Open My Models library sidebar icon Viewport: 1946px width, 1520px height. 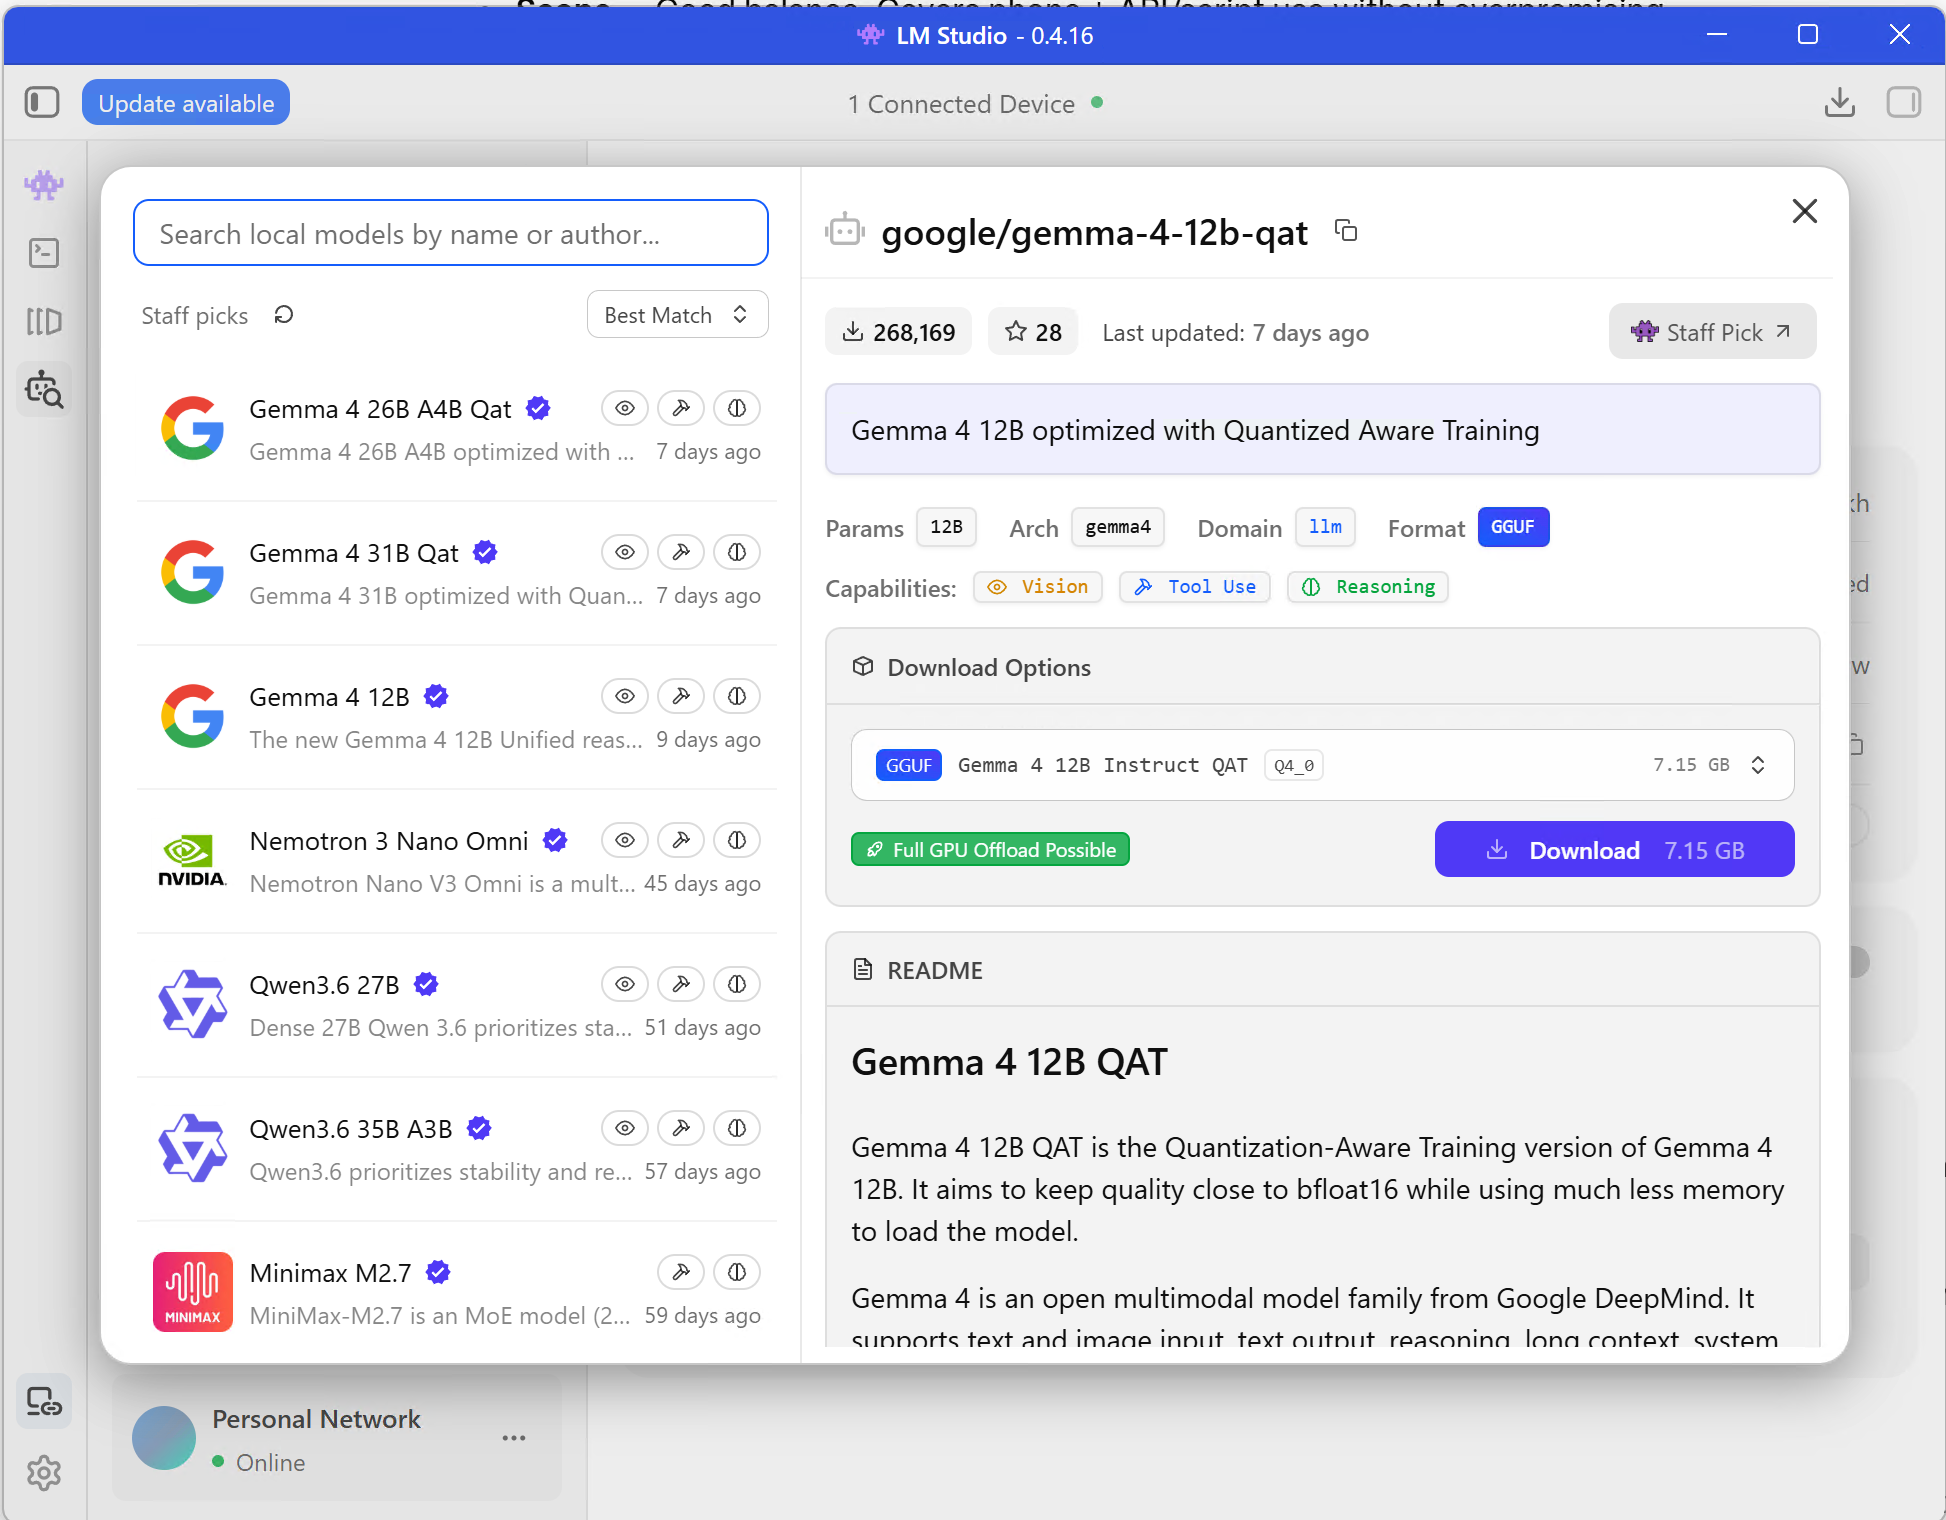tap(44, 321)
